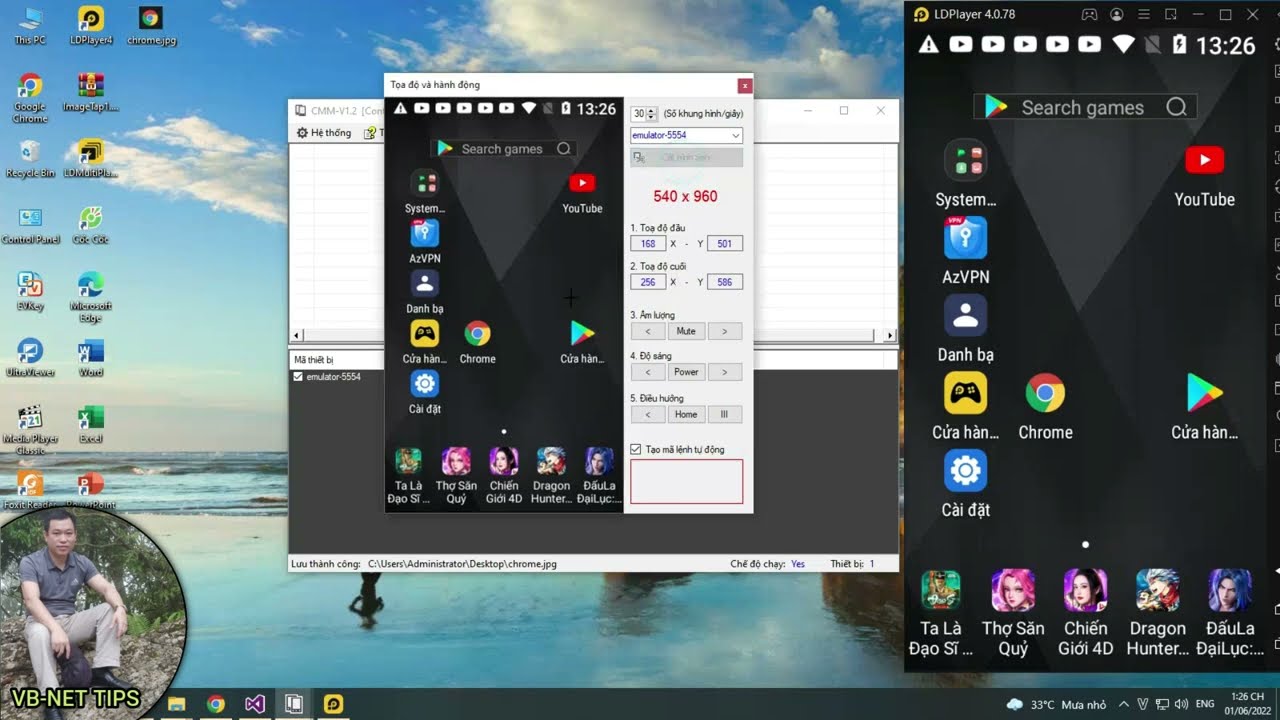Click the recent-apps III button under Điều hướng
Viewport: 1280px width, 720px height.
(725, 414)
